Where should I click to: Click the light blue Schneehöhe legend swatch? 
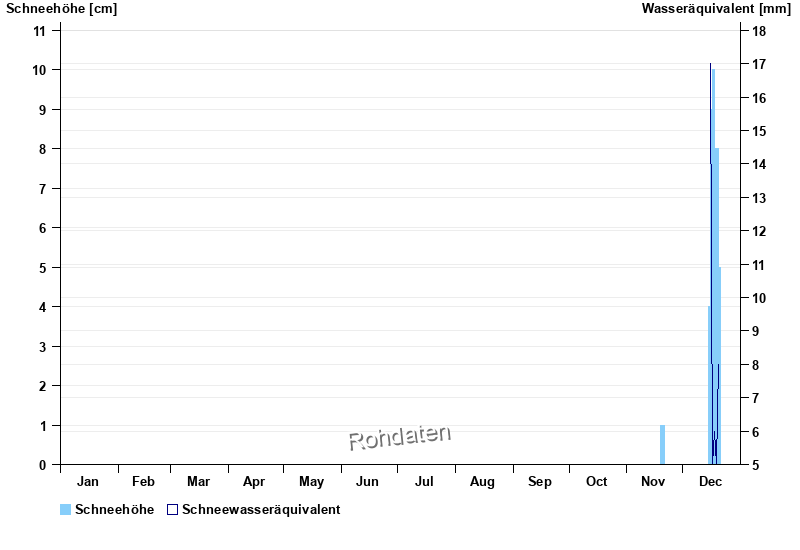tap(65, 510)
